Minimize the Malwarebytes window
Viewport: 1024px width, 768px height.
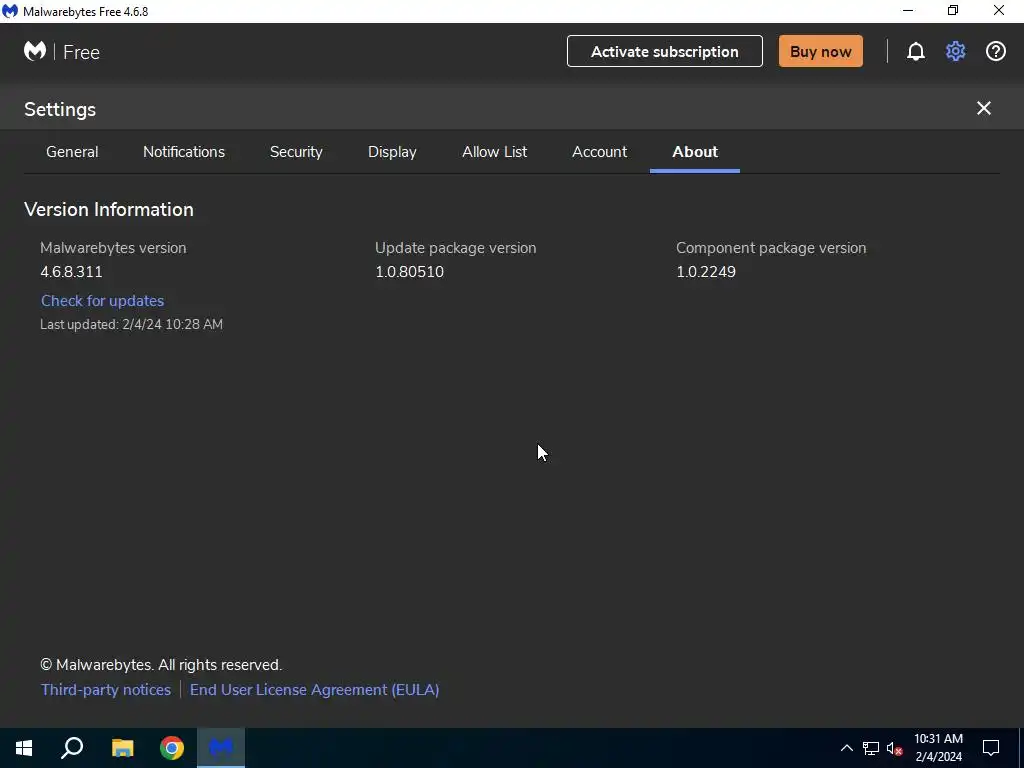point(908,11)
